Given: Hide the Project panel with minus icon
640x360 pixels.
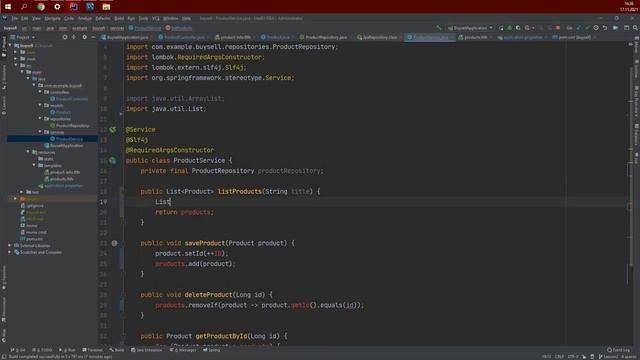Looking at the screenshot, I should pos(93,37).
